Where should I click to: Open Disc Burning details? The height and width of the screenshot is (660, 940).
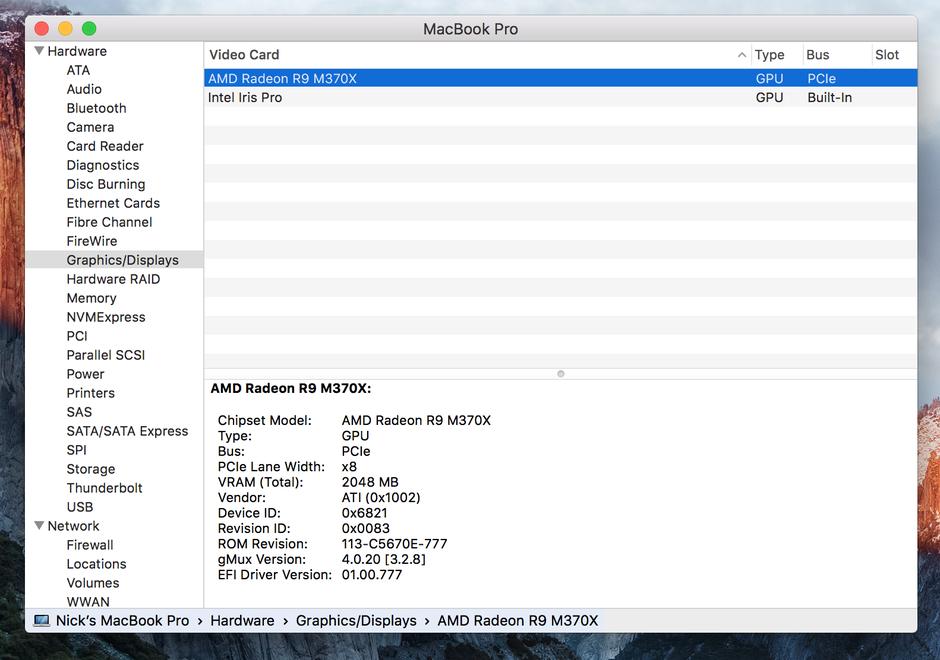(x=106, y=184)
